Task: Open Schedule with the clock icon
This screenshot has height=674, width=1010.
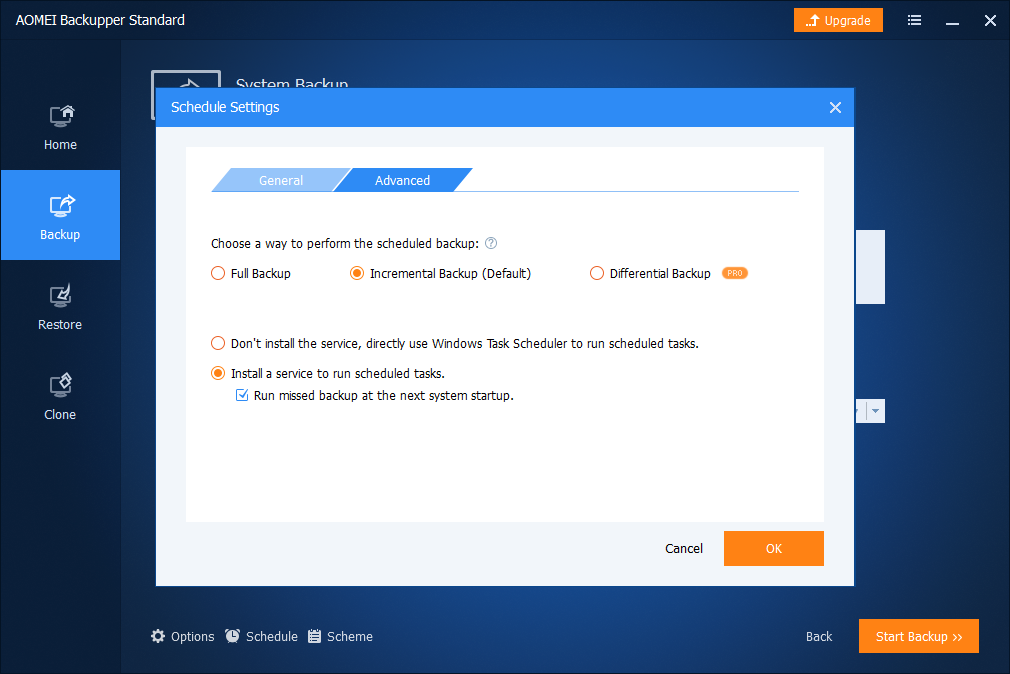Action: (262, 637)
